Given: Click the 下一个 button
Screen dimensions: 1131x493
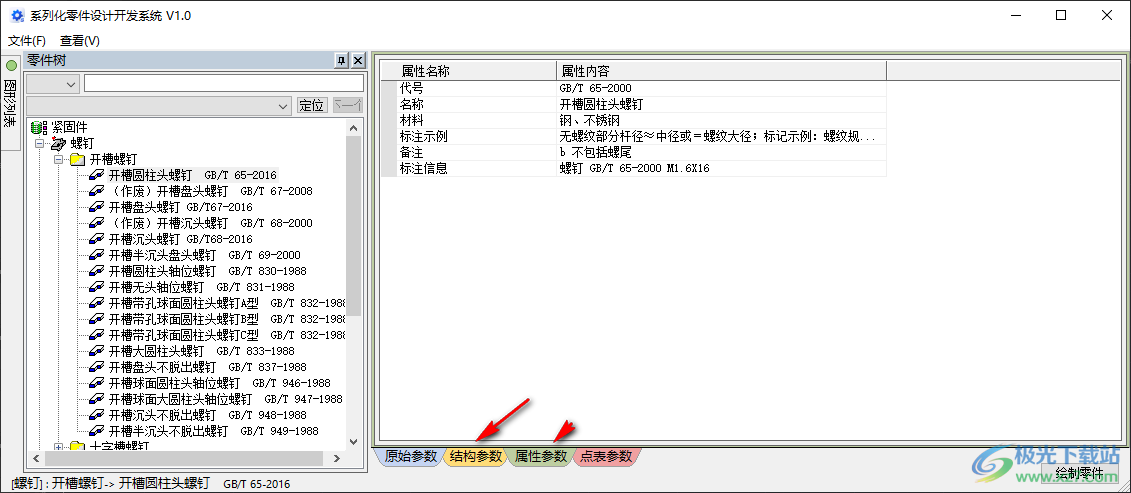Looking at the screenshot, I should tap(348, 105).
